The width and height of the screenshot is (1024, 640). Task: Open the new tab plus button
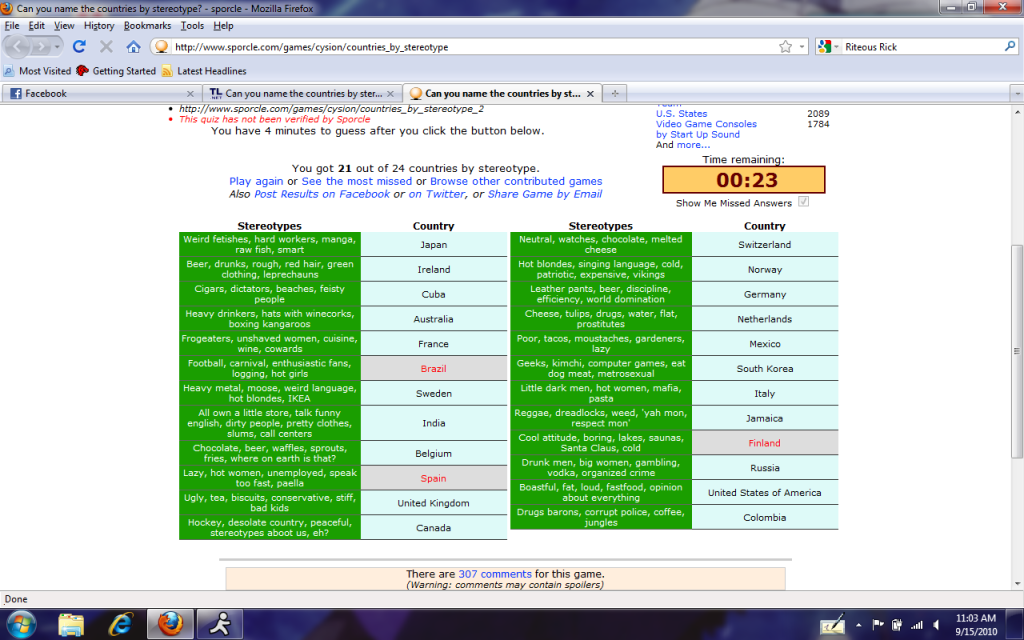[614, 93]
